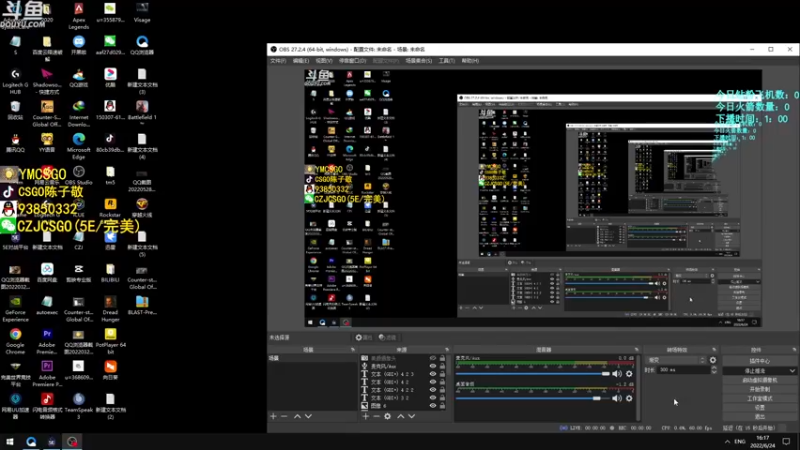The height and width of the screenshot is (450, 800).
Task: Open Dread Hunger desktop shortcut
Action: pos(110,309)
